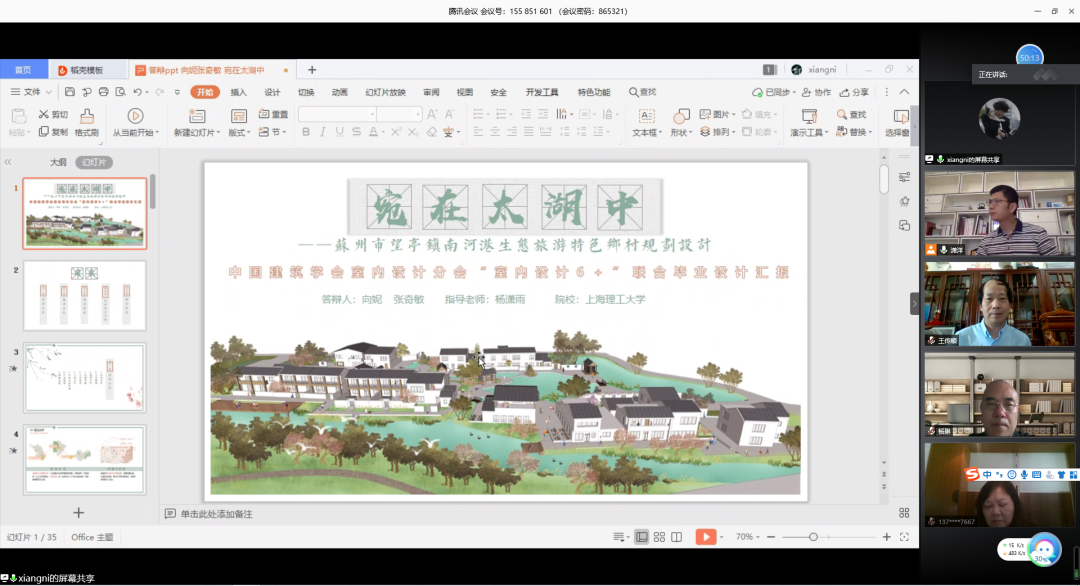
Task: Add slide with plus below thumbnails
Action: [x=79, y=513]
